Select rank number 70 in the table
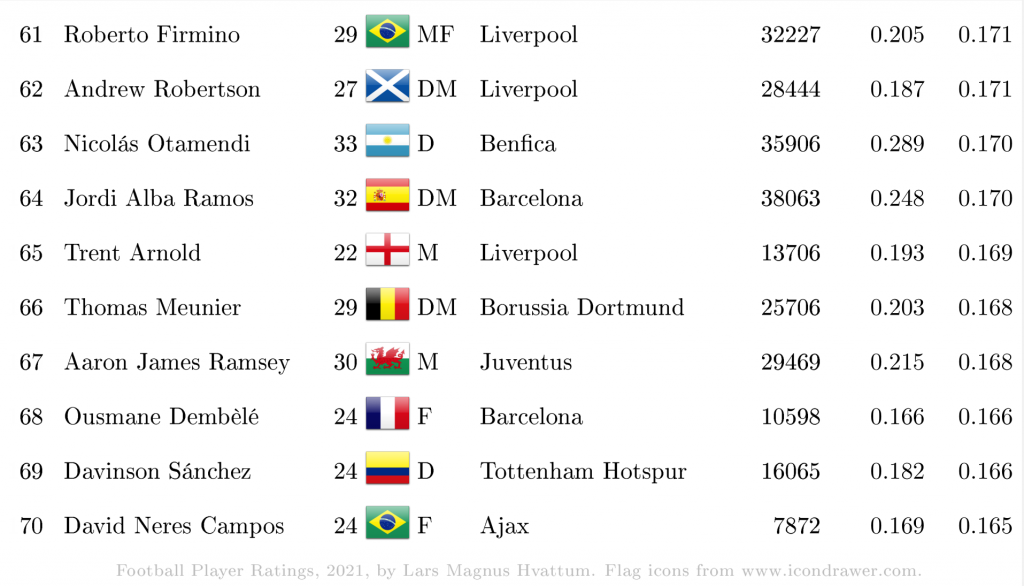The height and width of the screenshot is (586, 1024). [x=31, y=525]
